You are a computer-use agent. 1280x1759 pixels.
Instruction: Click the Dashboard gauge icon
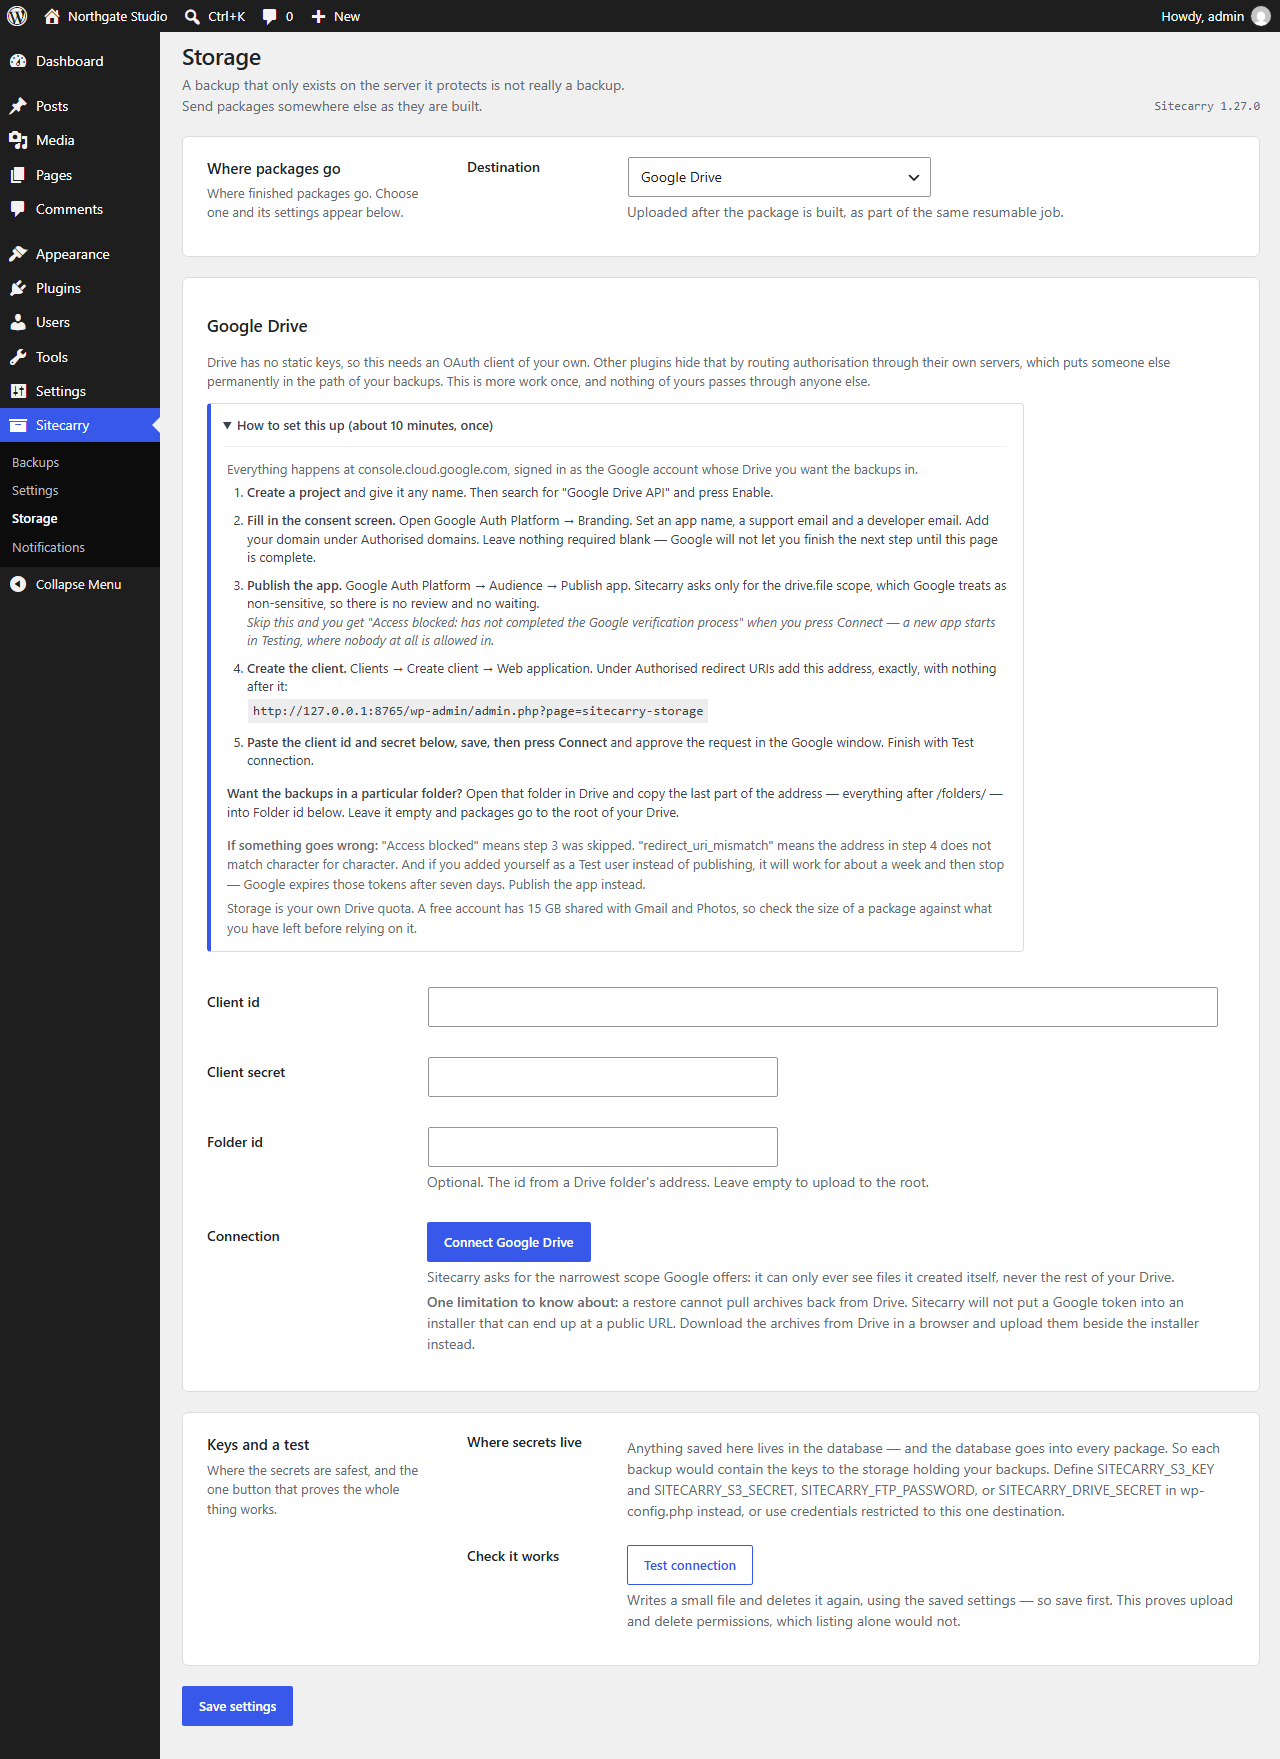tap(18, 61)
